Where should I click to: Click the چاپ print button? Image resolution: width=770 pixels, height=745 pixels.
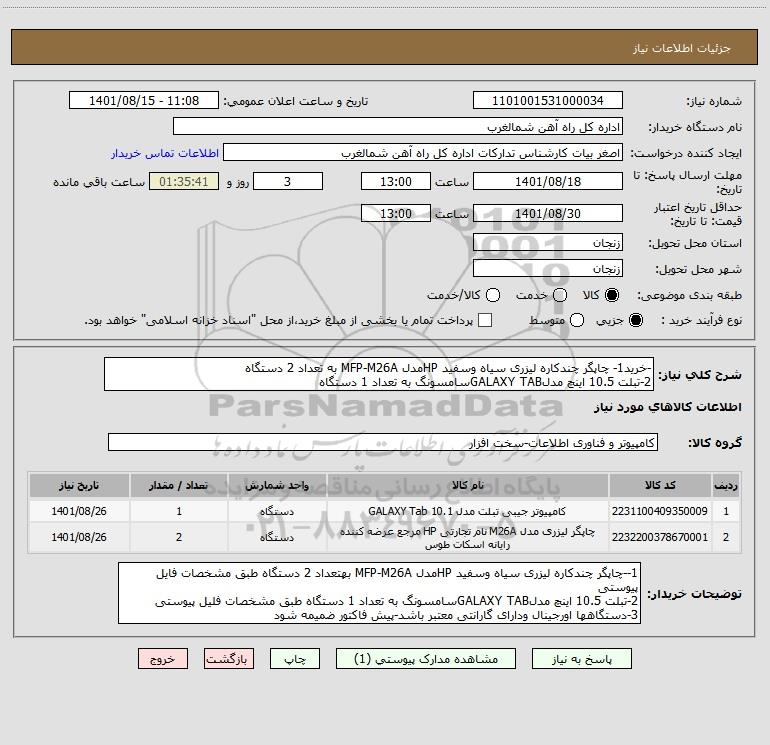tap(295, 659)
